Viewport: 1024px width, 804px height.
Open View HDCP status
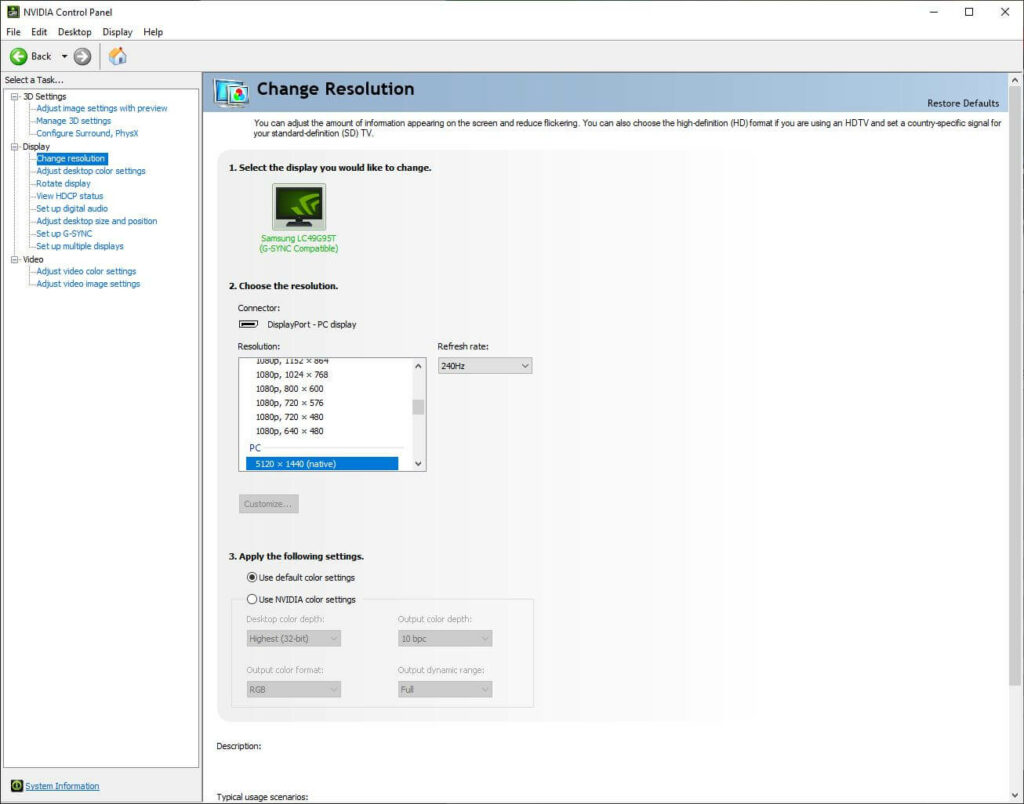click(x=70, y=196)
